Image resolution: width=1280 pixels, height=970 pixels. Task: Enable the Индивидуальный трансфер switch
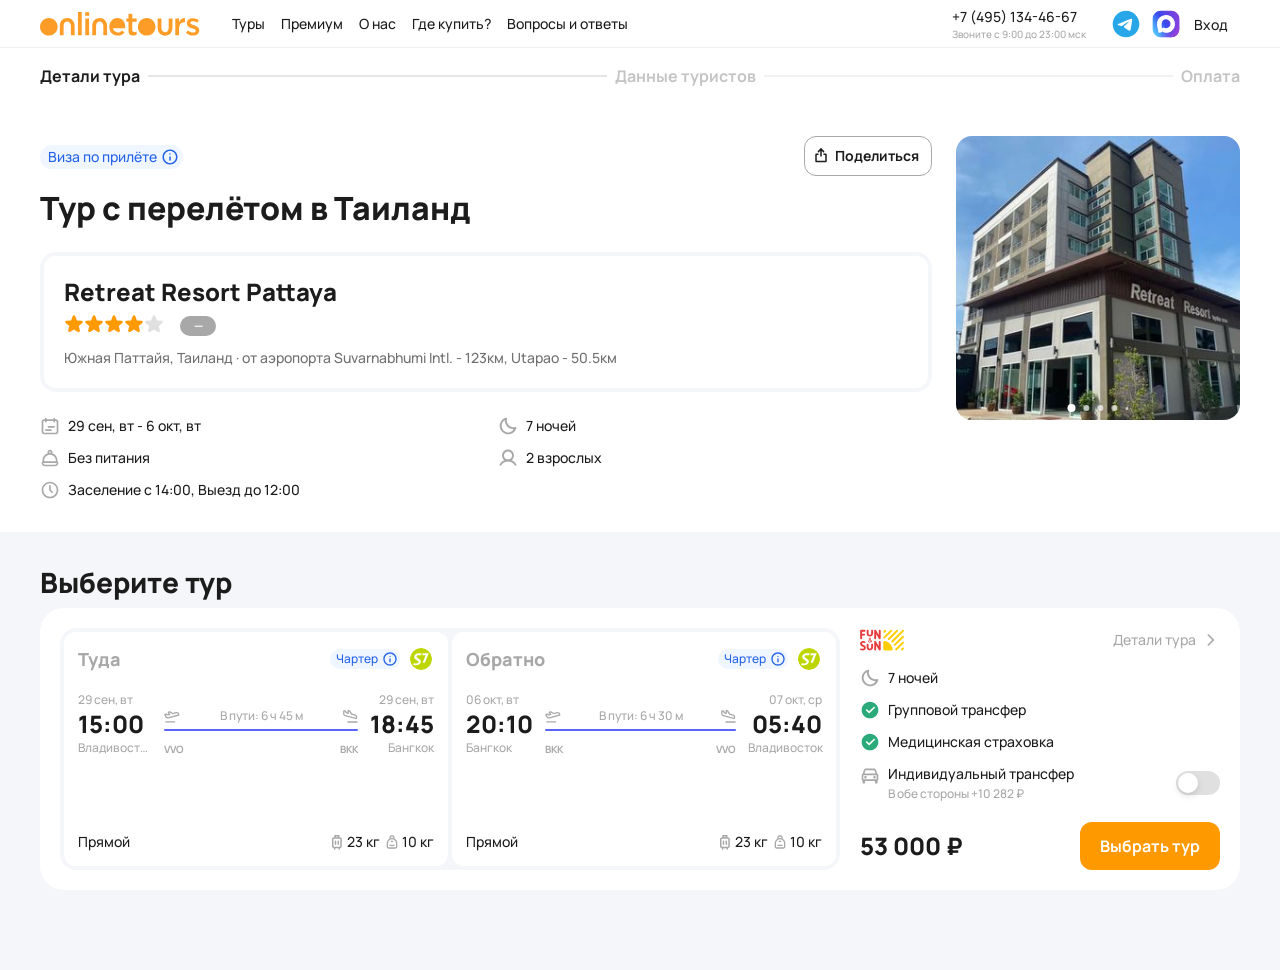pos(1198,783)
